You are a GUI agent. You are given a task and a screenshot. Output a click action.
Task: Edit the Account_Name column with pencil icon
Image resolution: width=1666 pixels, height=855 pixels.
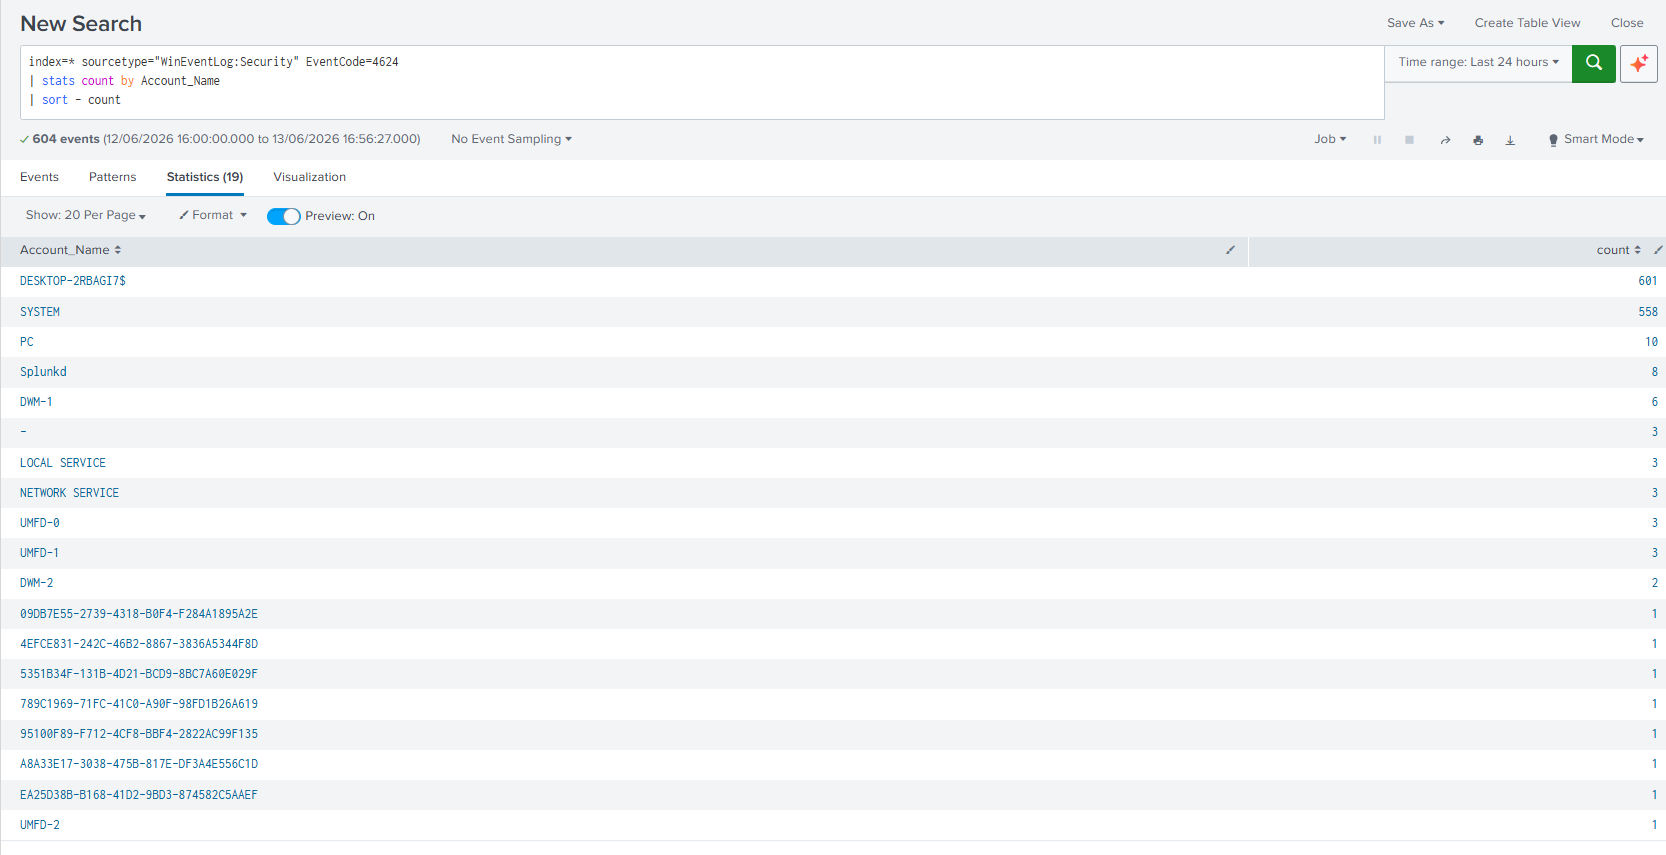(1230, 250)
